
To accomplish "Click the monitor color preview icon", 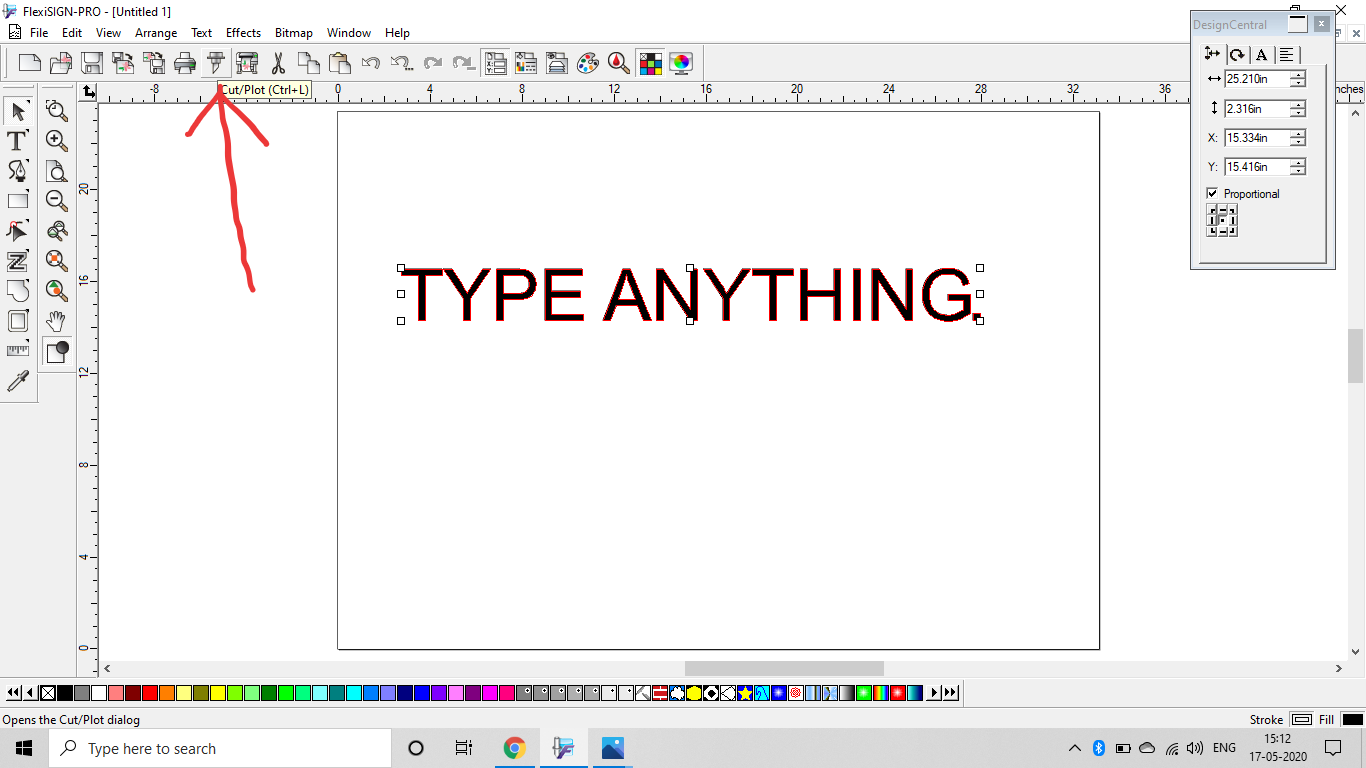I will (x=681, y=63).
